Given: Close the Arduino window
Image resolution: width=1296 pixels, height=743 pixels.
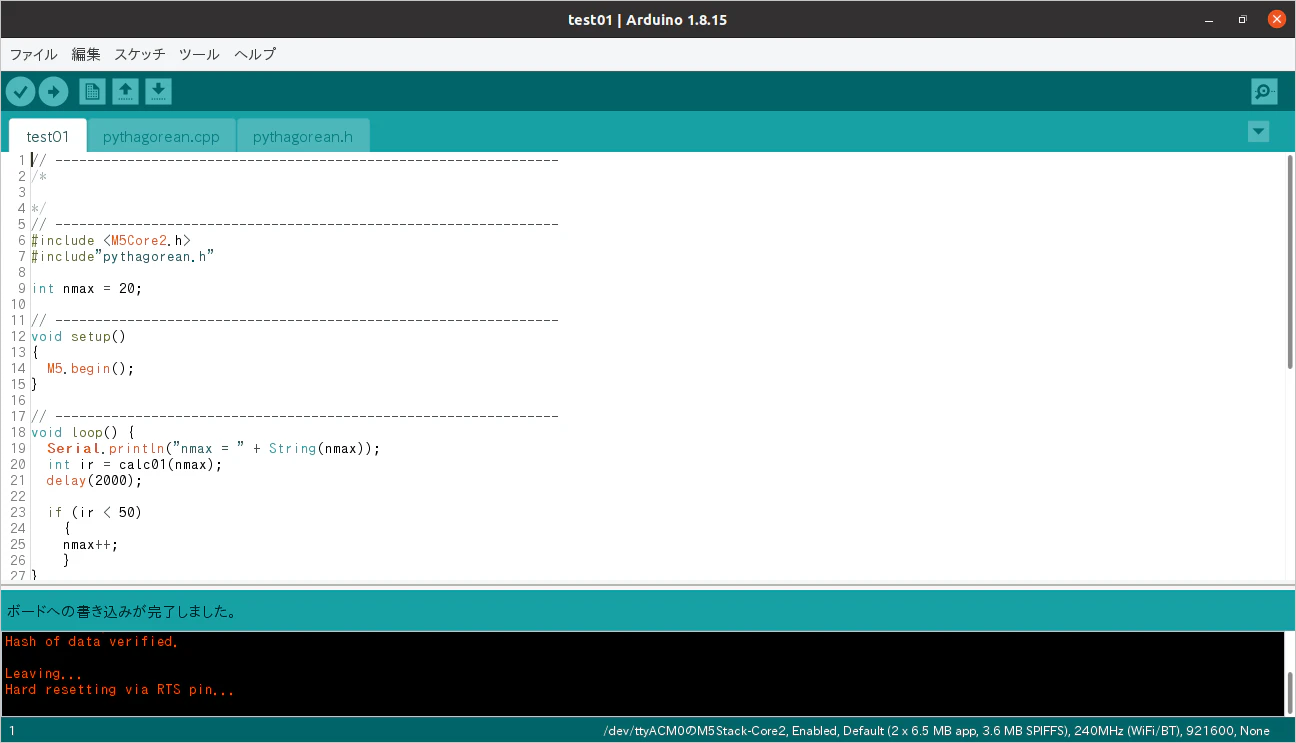Looking at the screenshot, I should click(1276, 19).
